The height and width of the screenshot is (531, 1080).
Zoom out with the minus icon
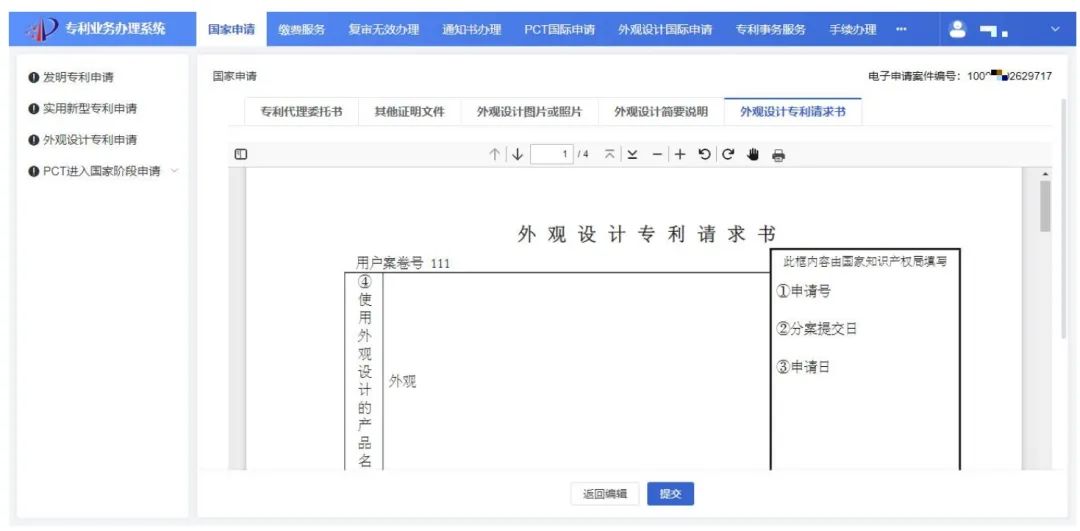coord(658,155)
